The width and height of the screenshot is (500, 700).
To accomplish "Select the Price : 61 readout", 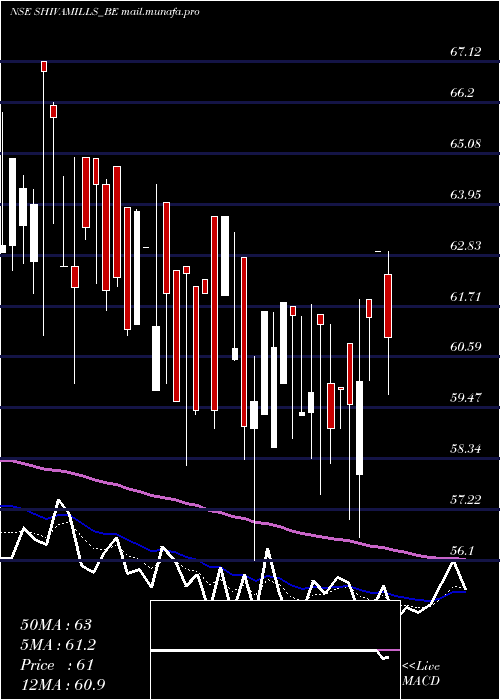I will tap(57, 665).
